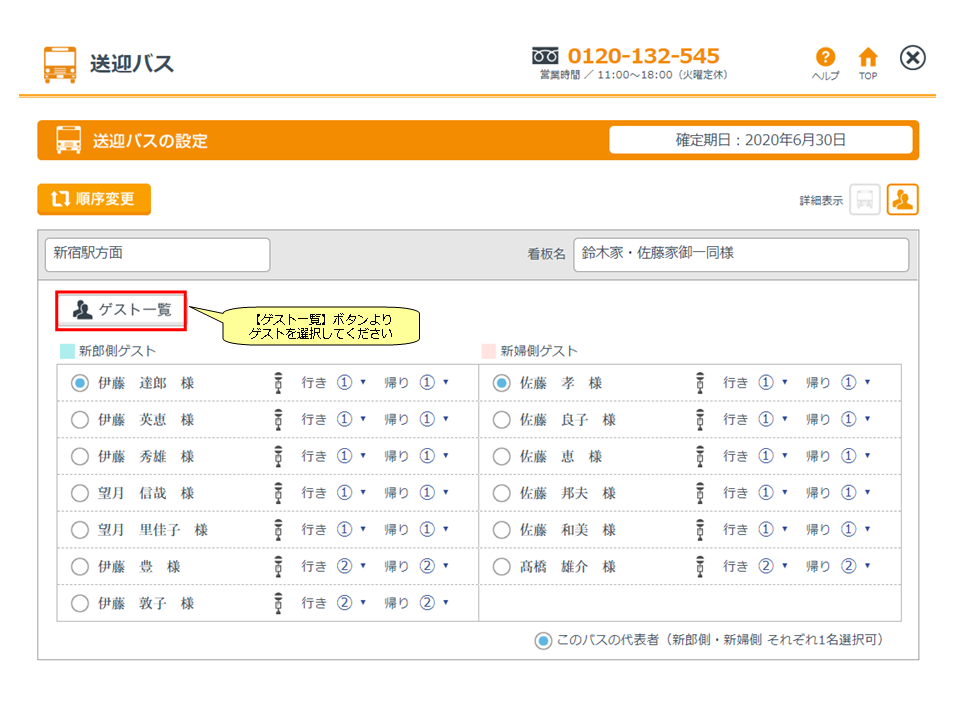Close the 送迎バス screen with X
This screenshot has height=720, width=960.
pyautogui.click(x=912, y=58)
